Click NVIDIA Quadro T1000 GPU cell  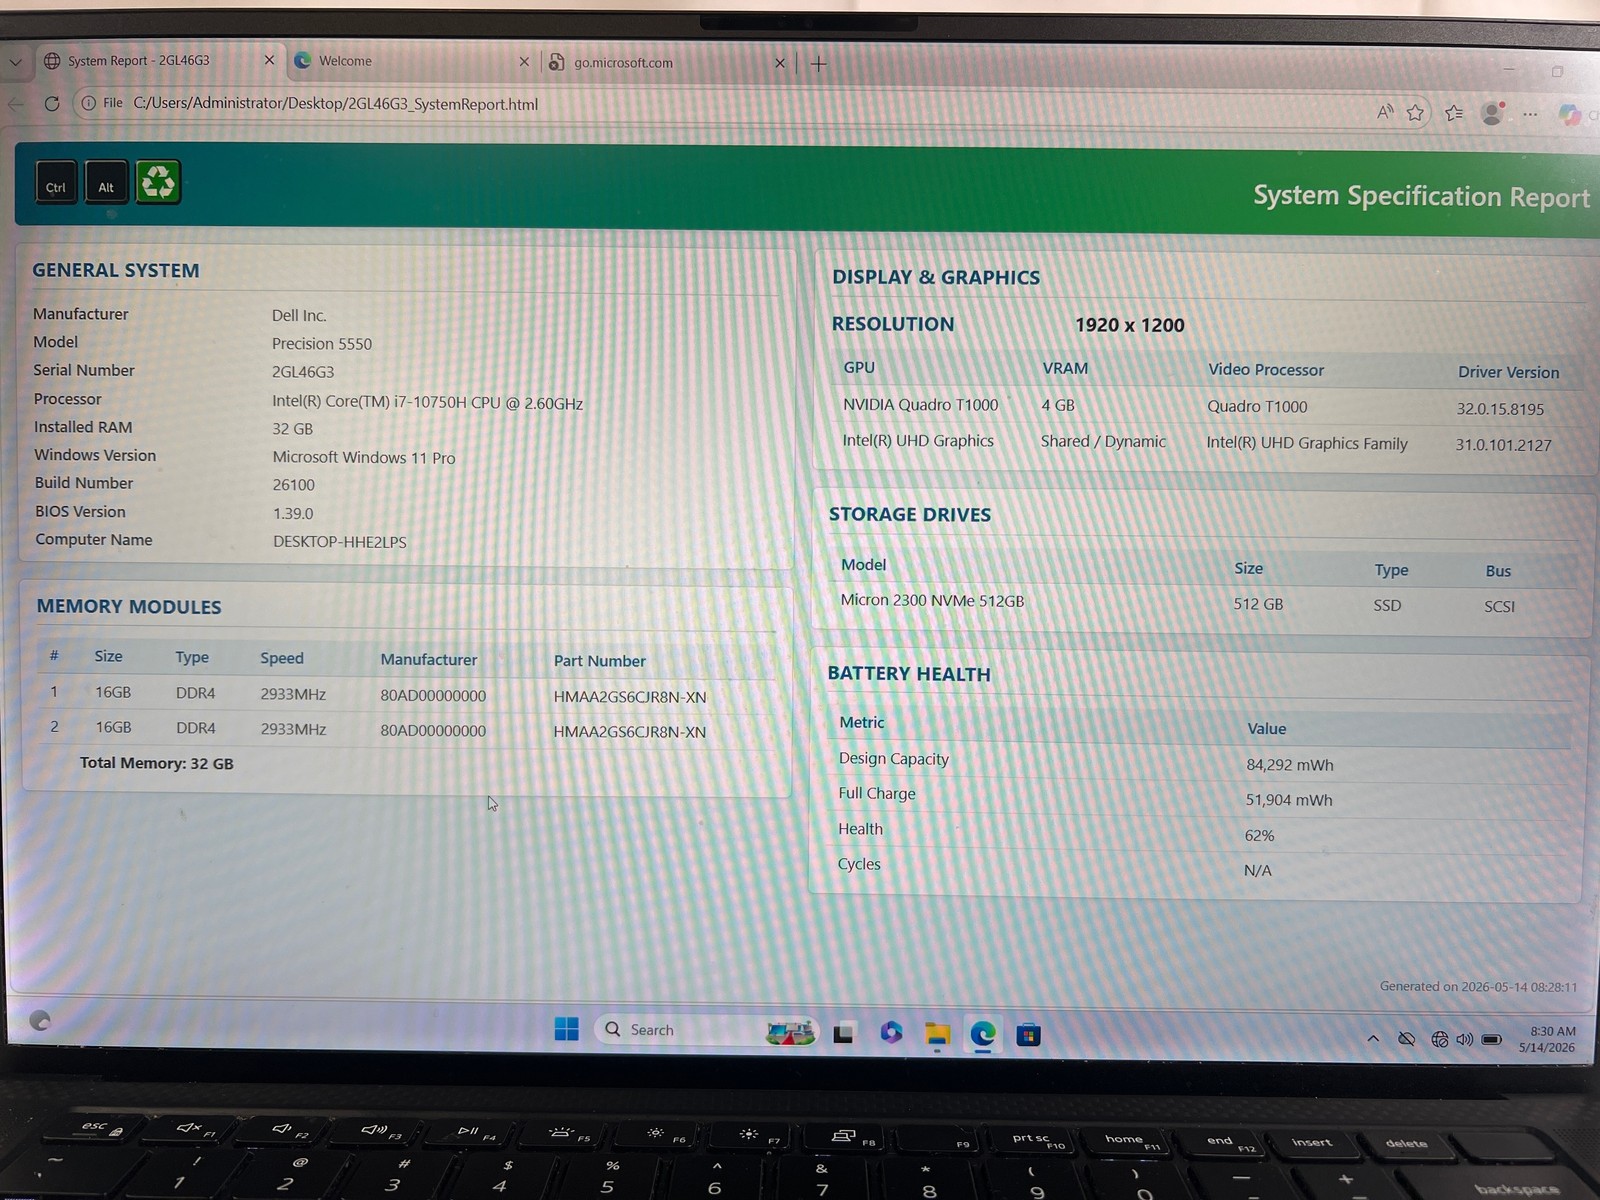[920, 405]
